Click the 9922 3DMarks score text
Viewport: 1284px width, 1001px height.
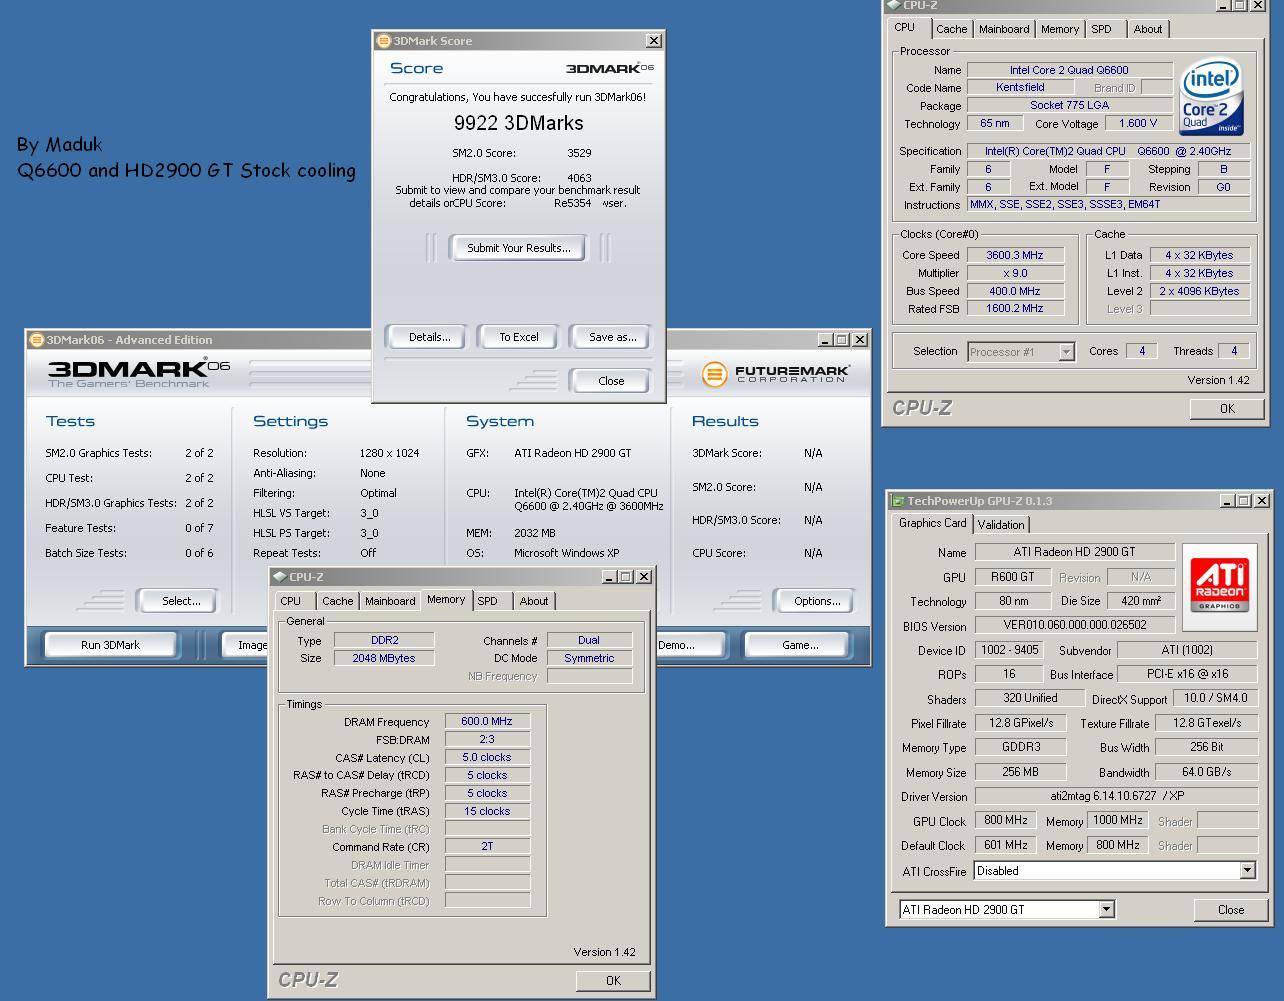[x=518, y=123]
